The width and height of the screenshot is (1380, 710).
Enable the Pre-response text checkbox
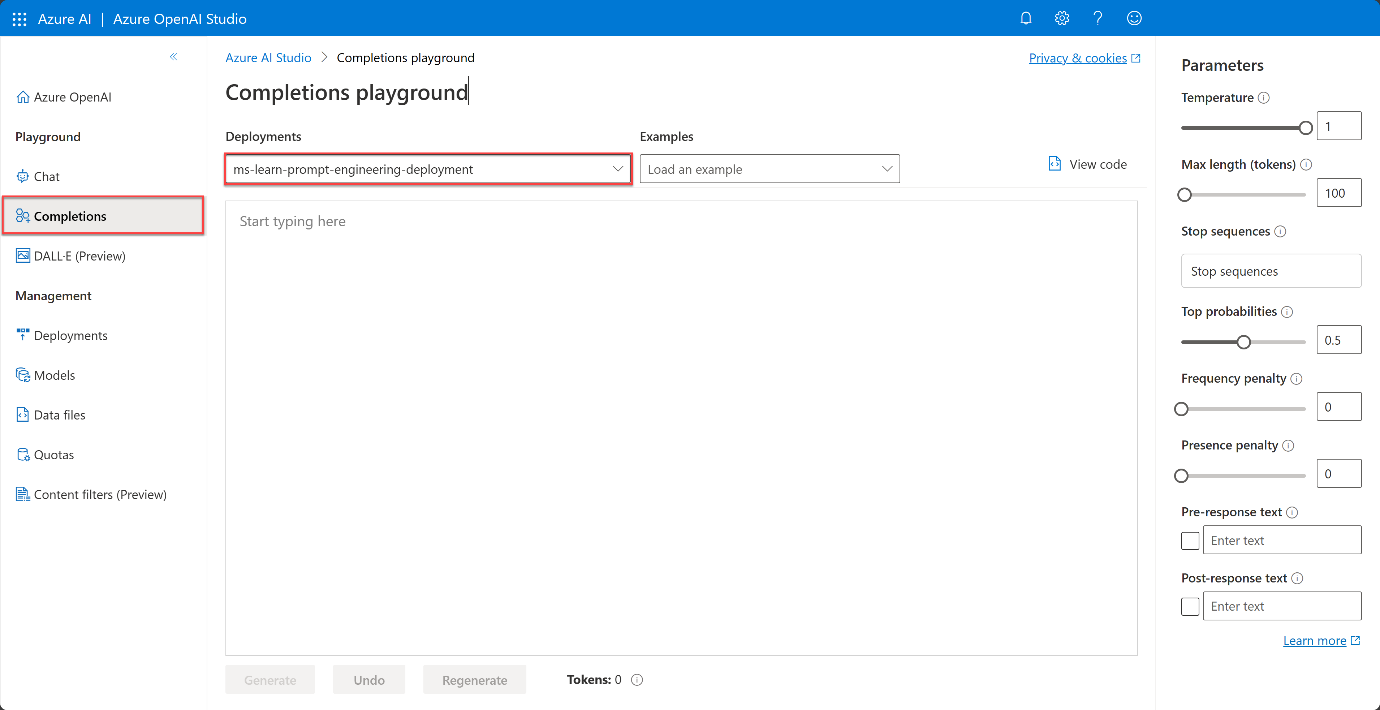coord(1190,541)
